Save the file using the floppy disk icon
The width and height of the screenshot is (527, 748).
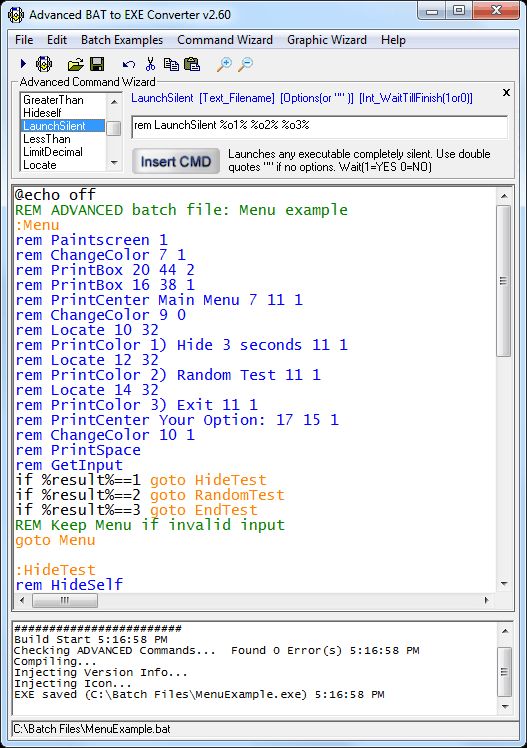pos(97,64)
